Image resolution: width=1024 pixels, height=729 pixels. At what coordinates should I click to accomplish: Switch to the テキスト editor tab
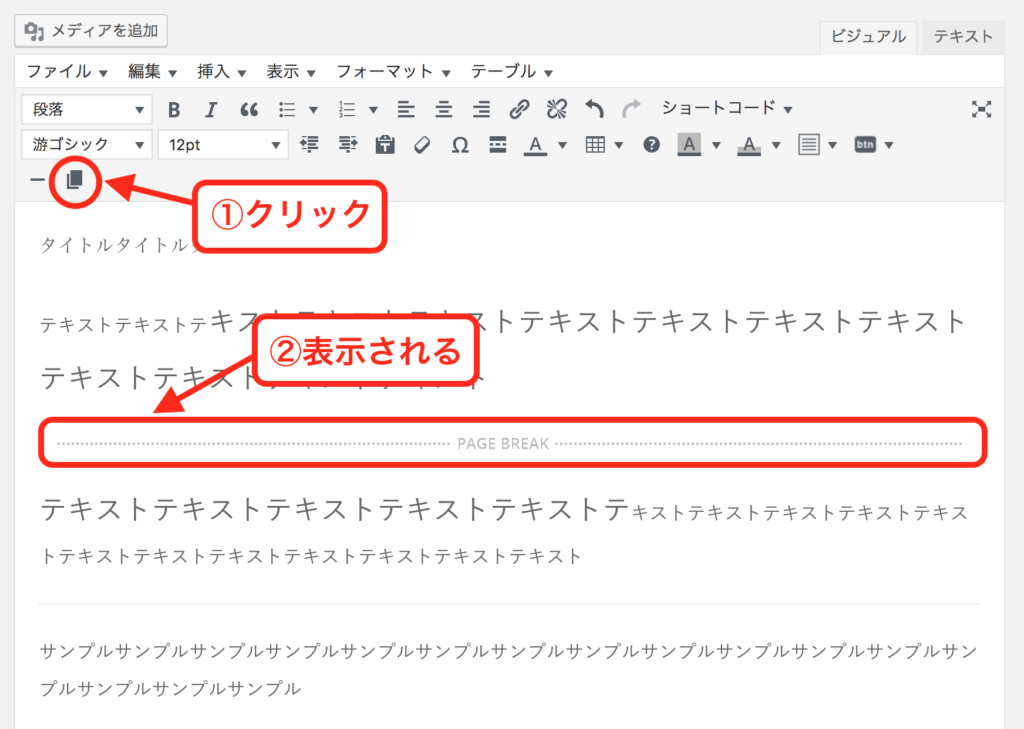963,37
